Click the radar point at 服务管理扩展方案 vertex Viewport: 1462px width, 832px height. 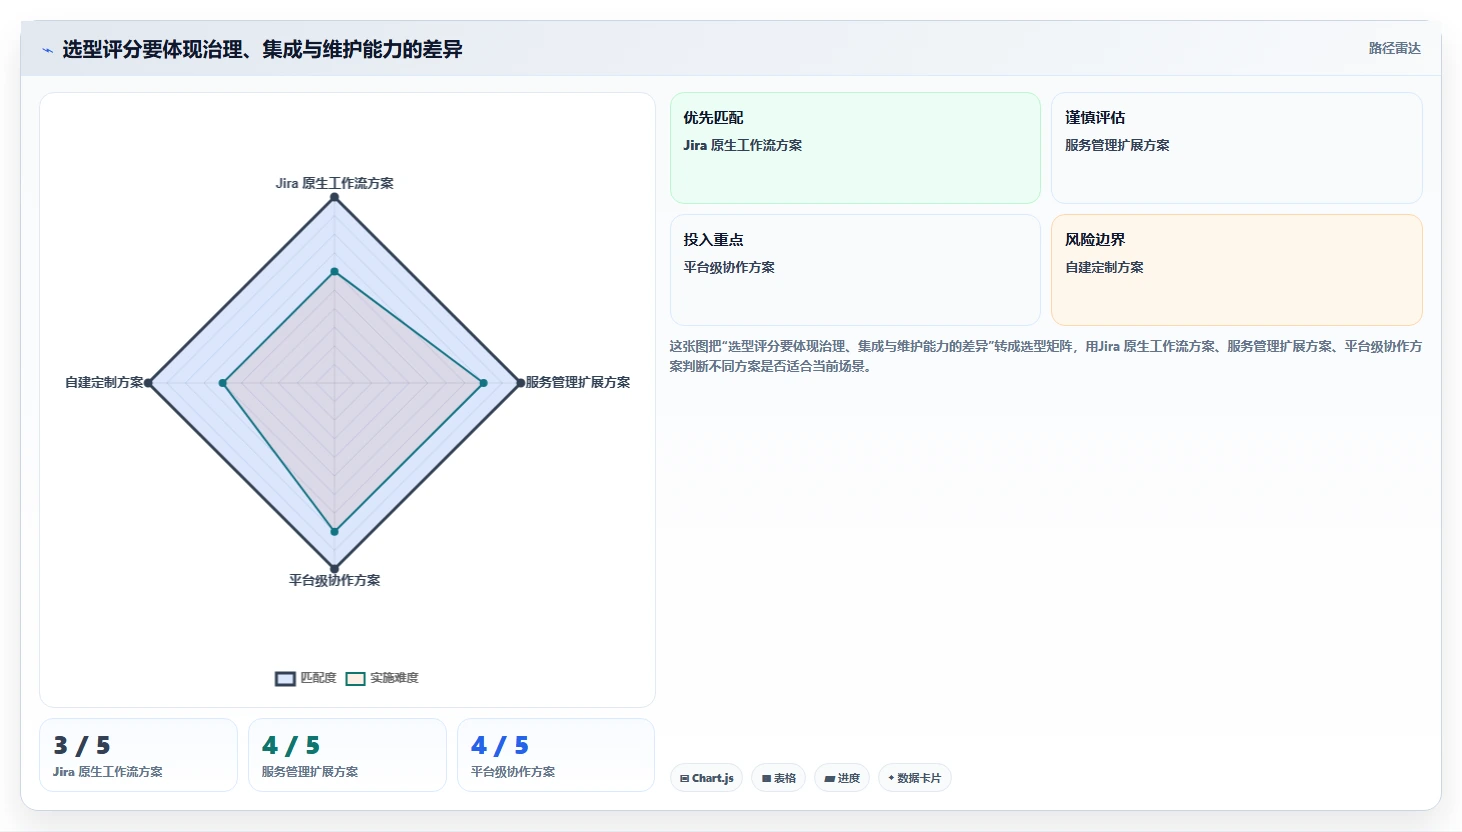(x=520, y=383)
